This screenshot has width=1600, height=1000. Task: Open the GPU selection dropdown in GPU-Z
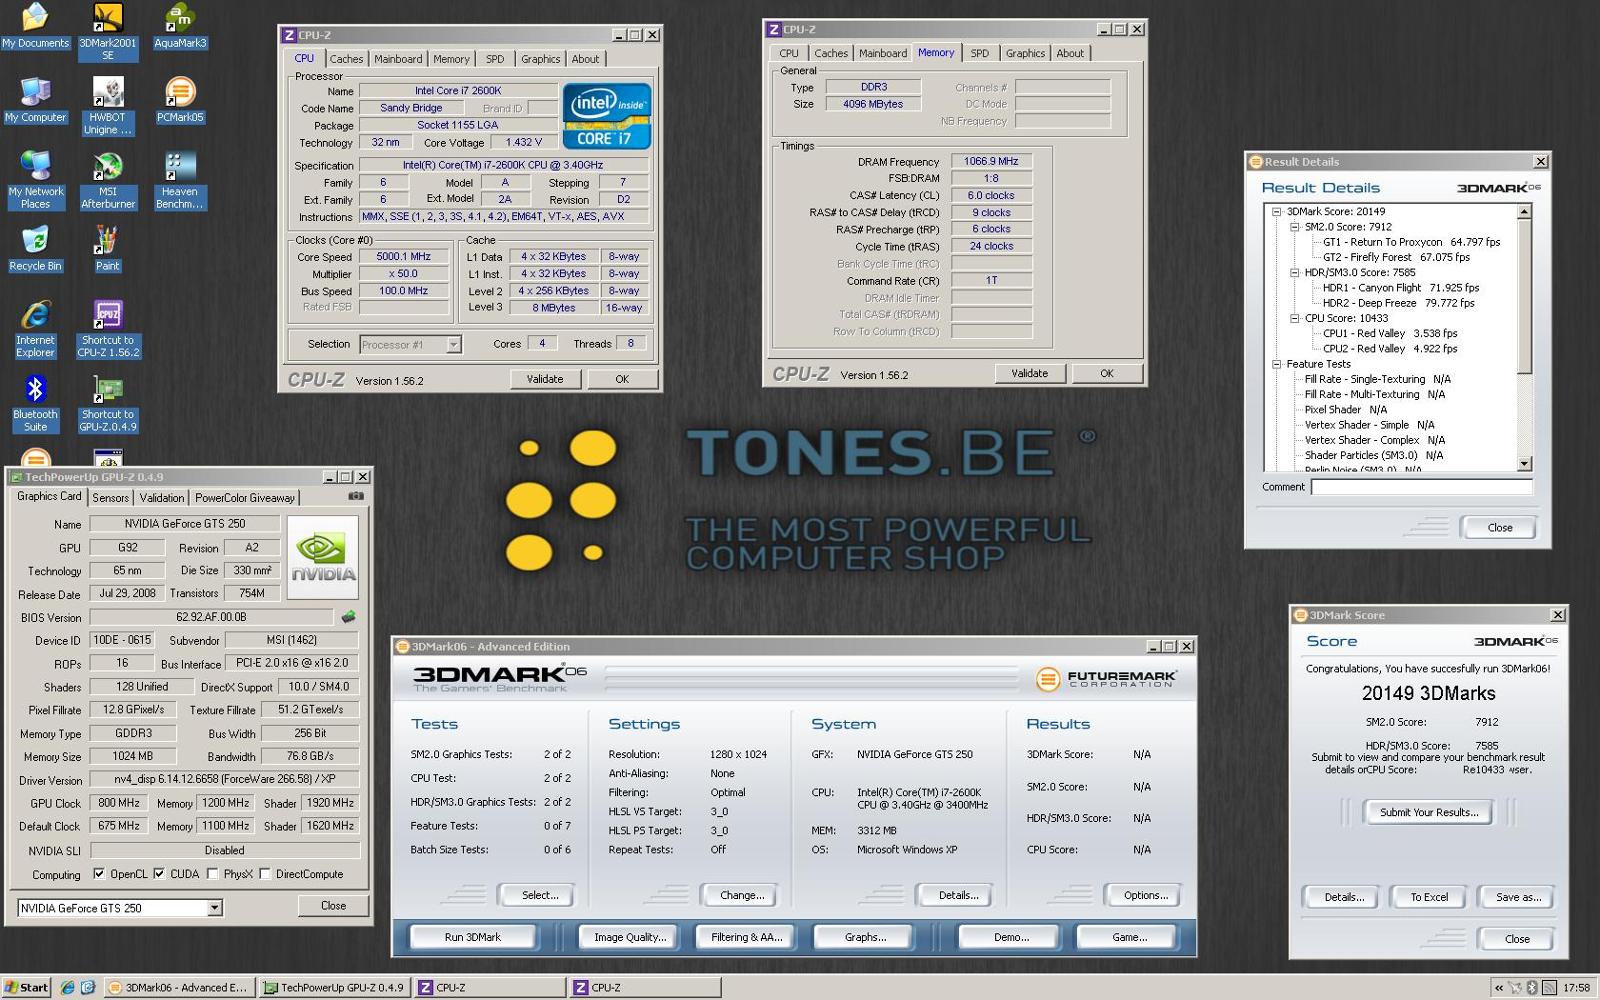coord(214,908)
